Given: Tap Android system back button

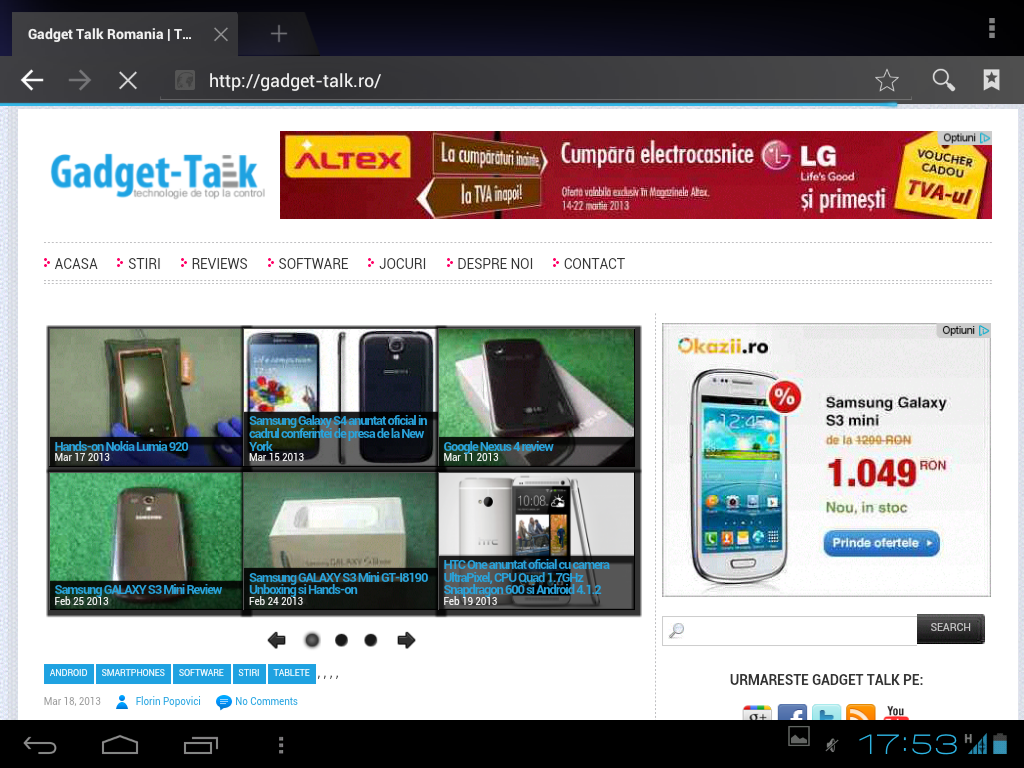Looking at the screenshot, I should click(40, 744).
